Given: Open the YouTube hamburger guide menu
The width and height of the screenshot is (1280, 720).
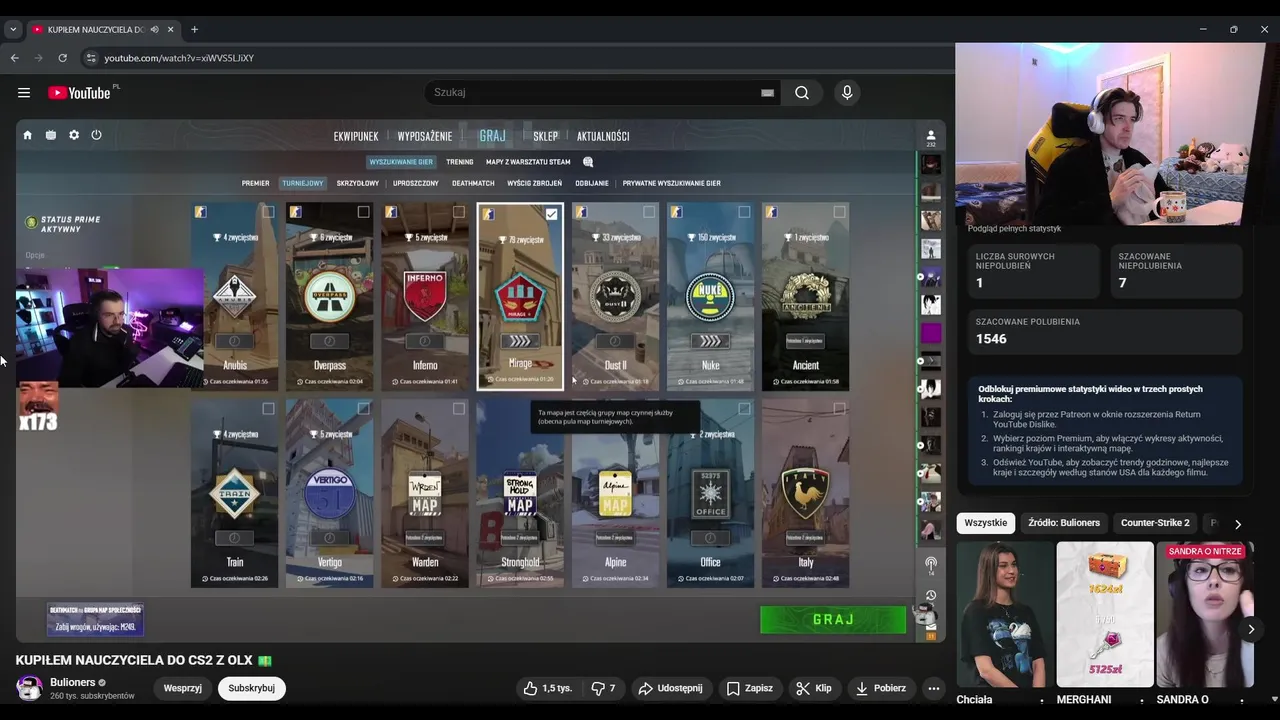Looking at the screenshot, I should 24,93.
